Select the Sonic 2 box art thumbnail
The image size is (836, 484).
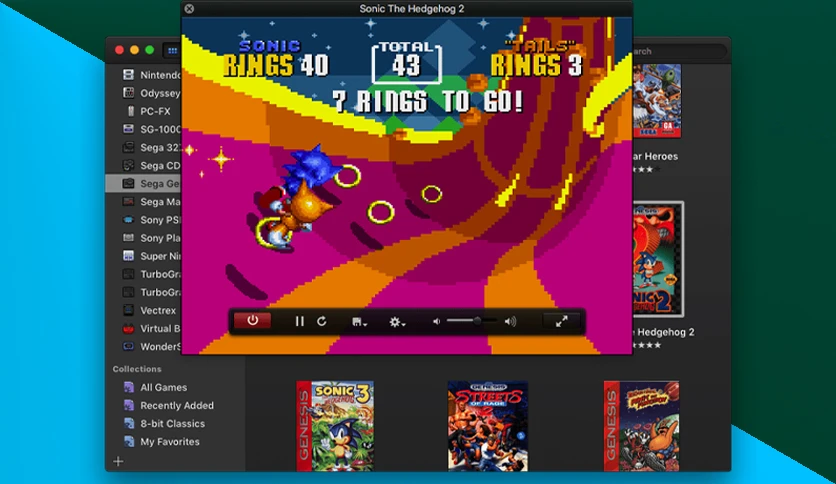click(x=658, y=259)
